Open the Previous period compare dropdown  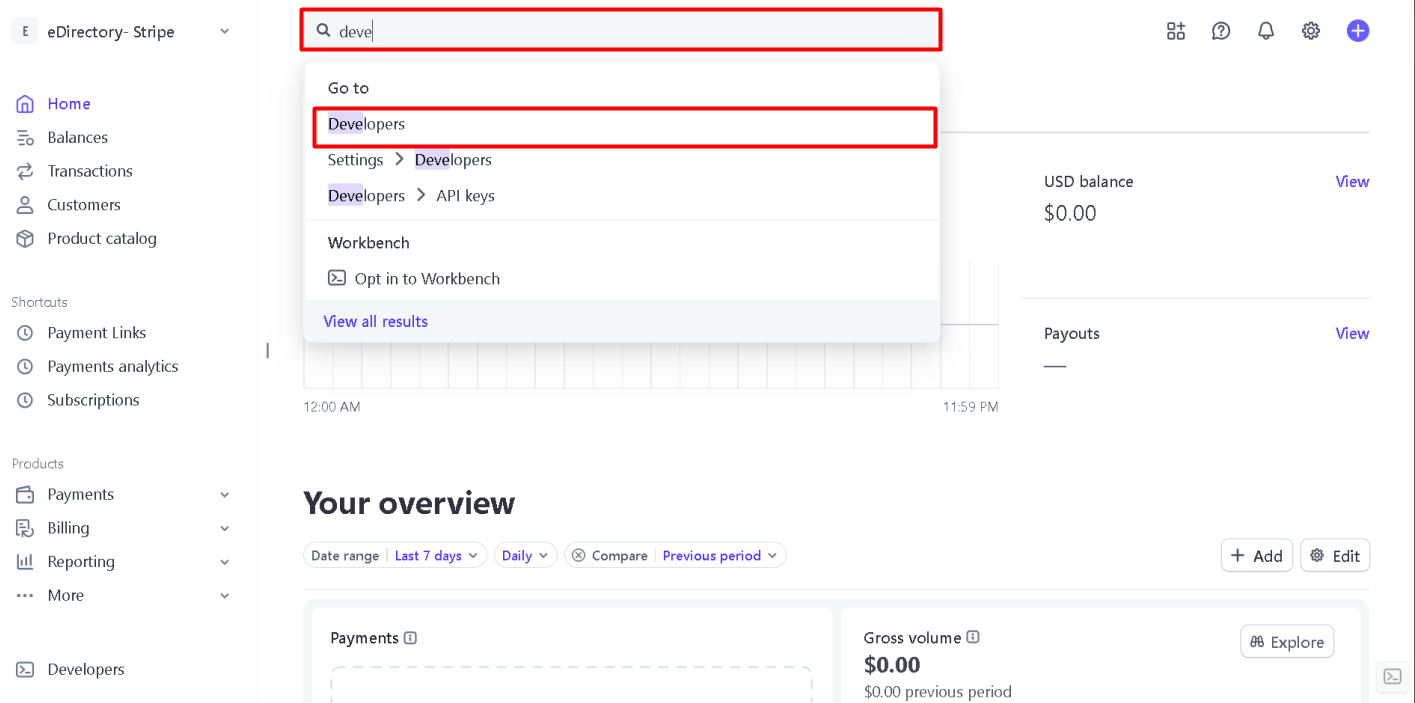pos(720,555)
